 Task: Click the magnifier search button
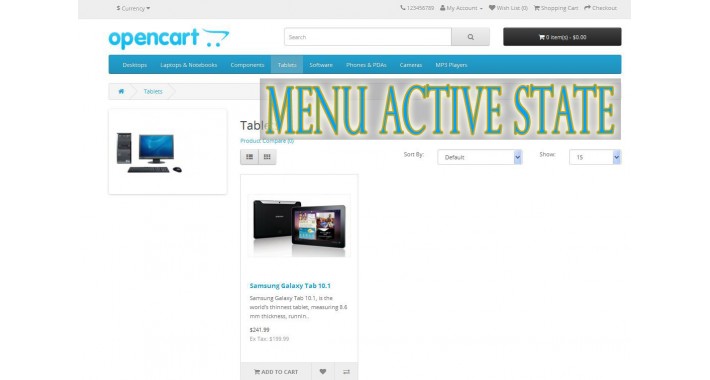coord(470,37)
